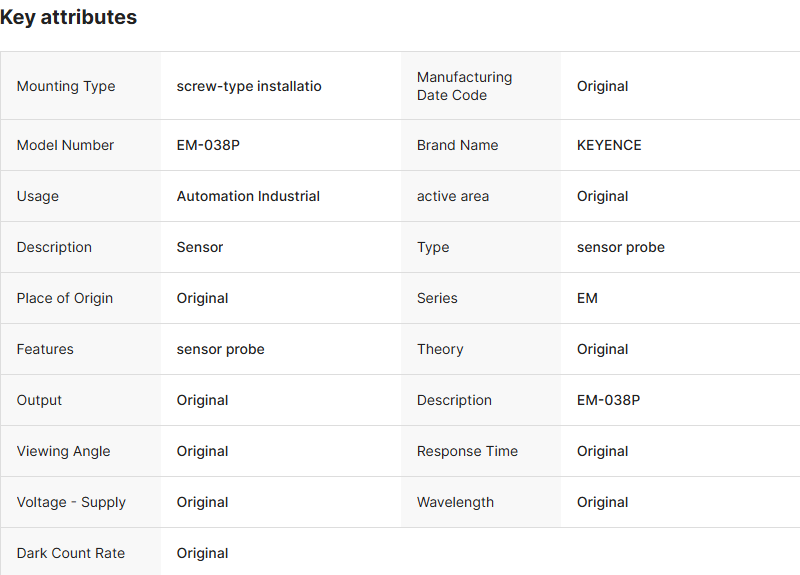This screenshot has width=800, height=575.
Task: Click the Place of Origin label
Action: click(x=65, y=298)
